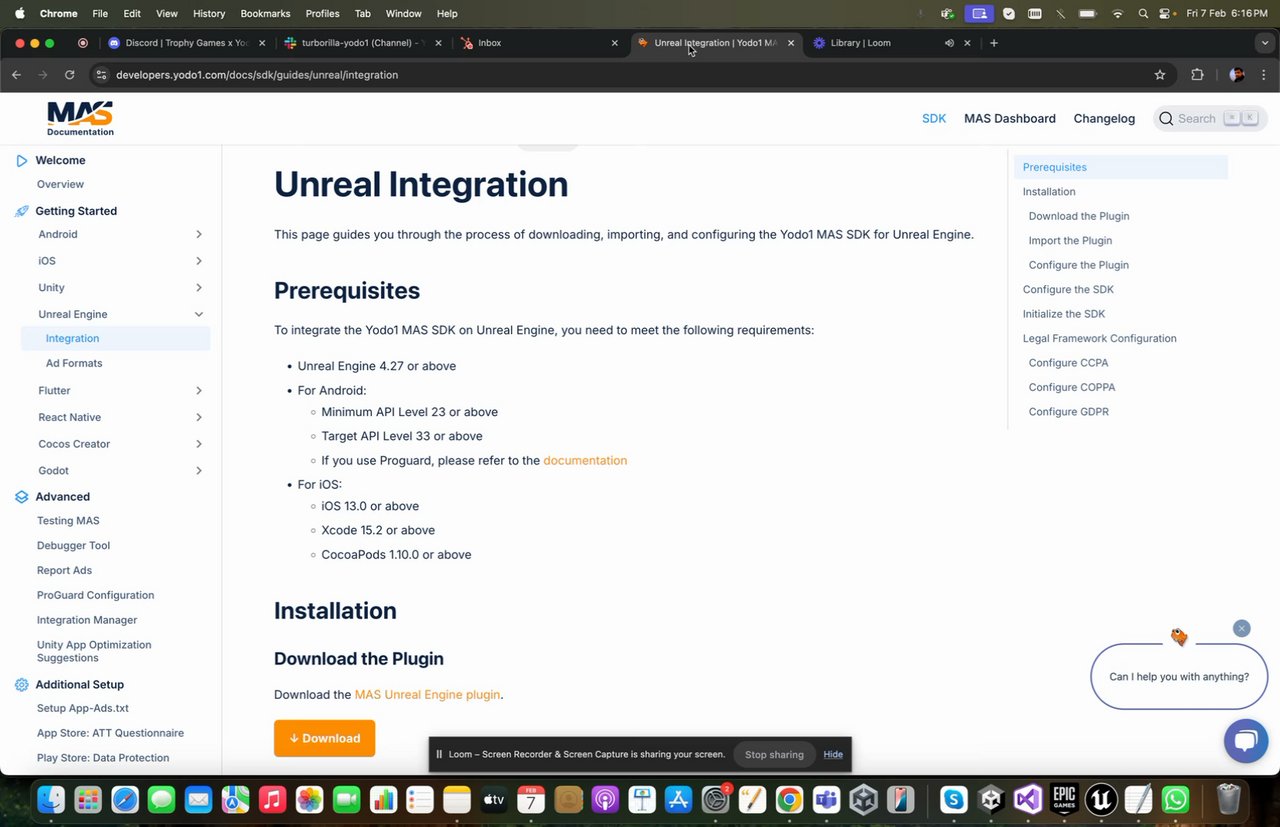Bookmark this page with the star icon

tap(1160, 75)
